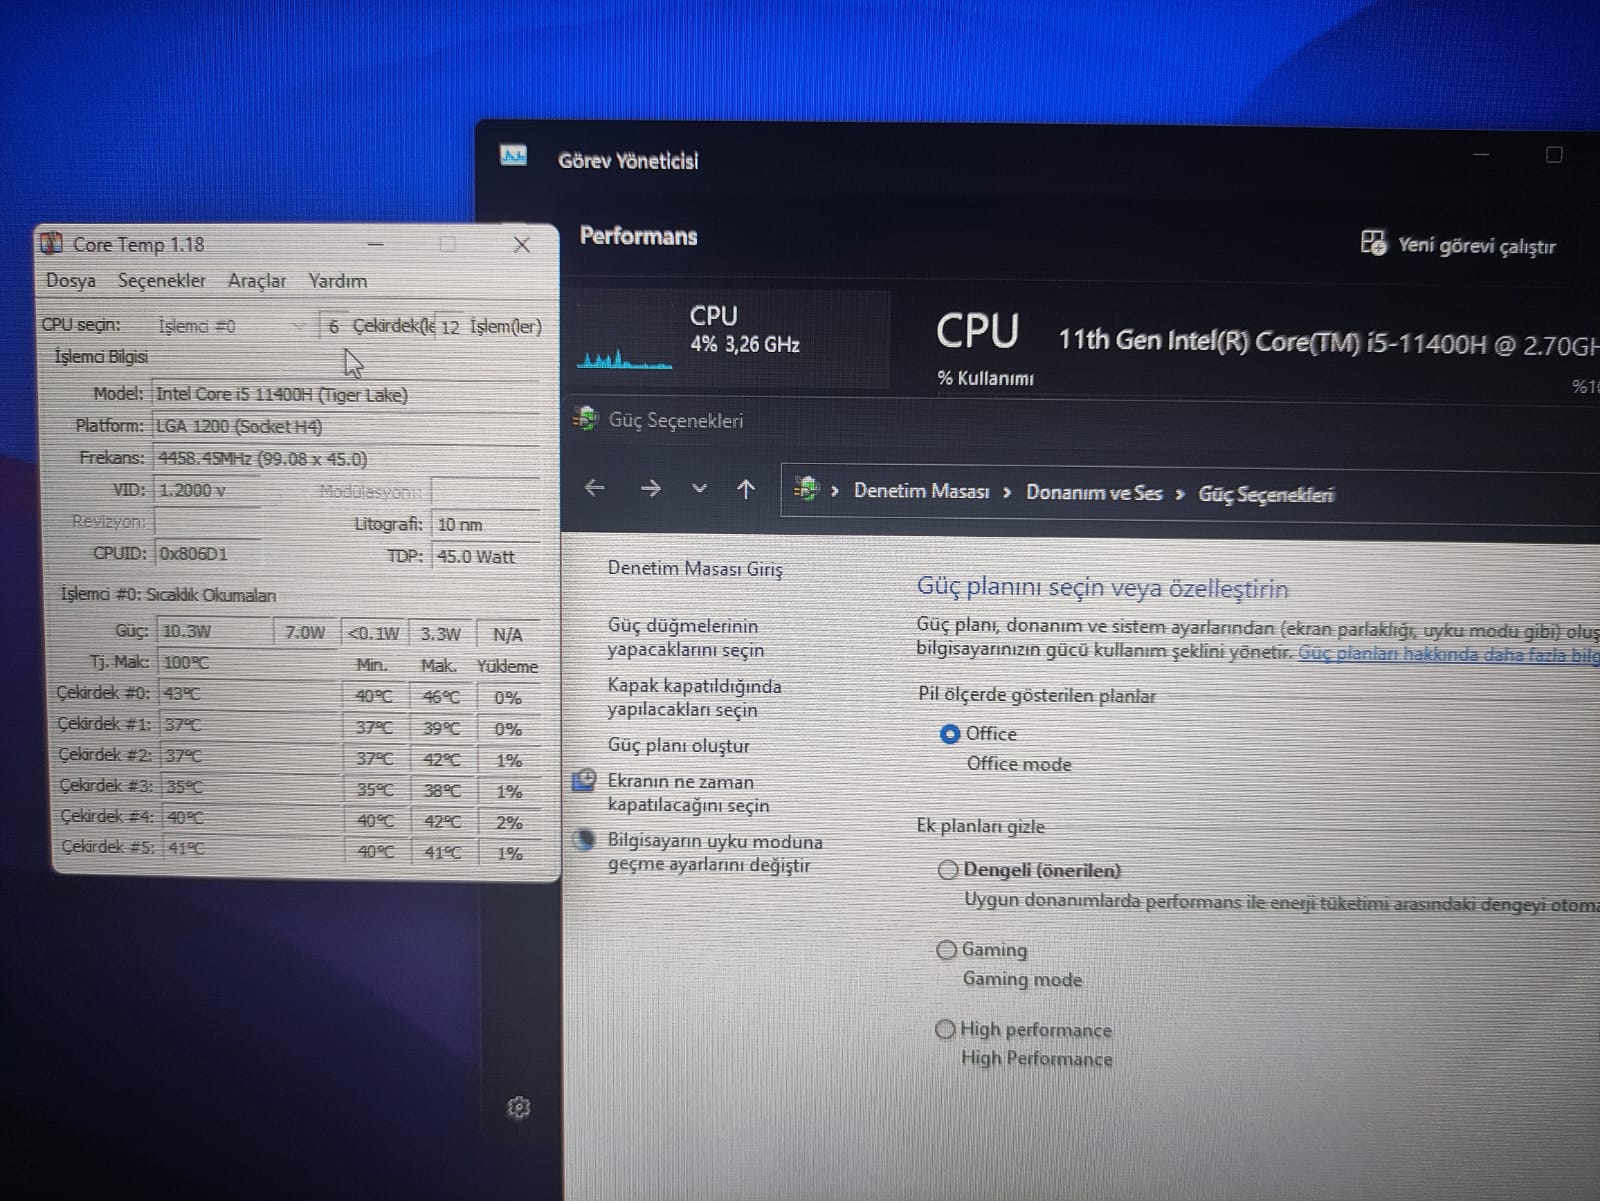Click the Performans tab heading in Task Manager
Image resolution: width=1600 pixels, height=1201 pixels.
[x=639, y=236]
